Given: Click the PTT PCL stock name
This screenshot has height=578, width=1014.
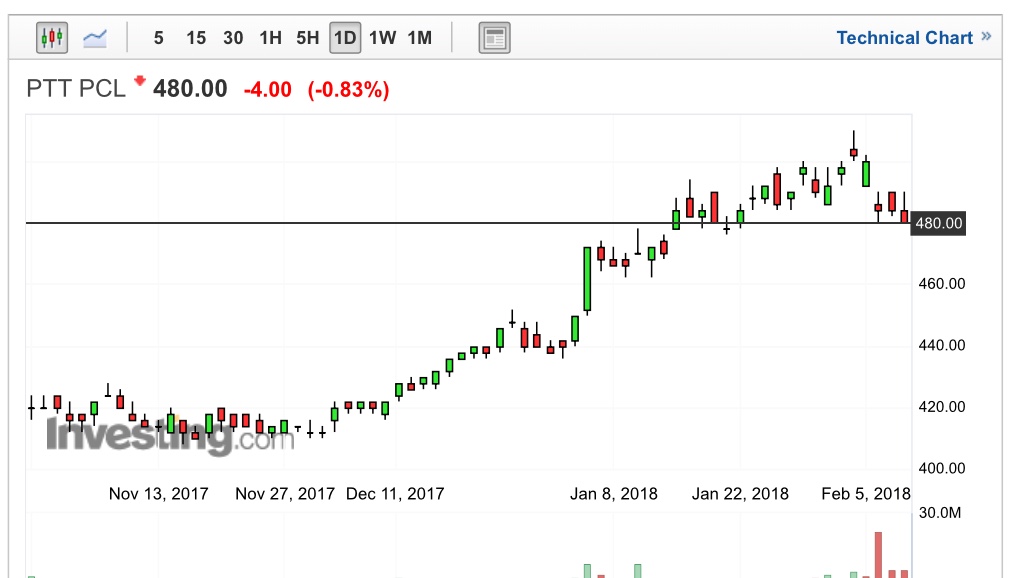Looking at the screenshot, I should point(76,89).
